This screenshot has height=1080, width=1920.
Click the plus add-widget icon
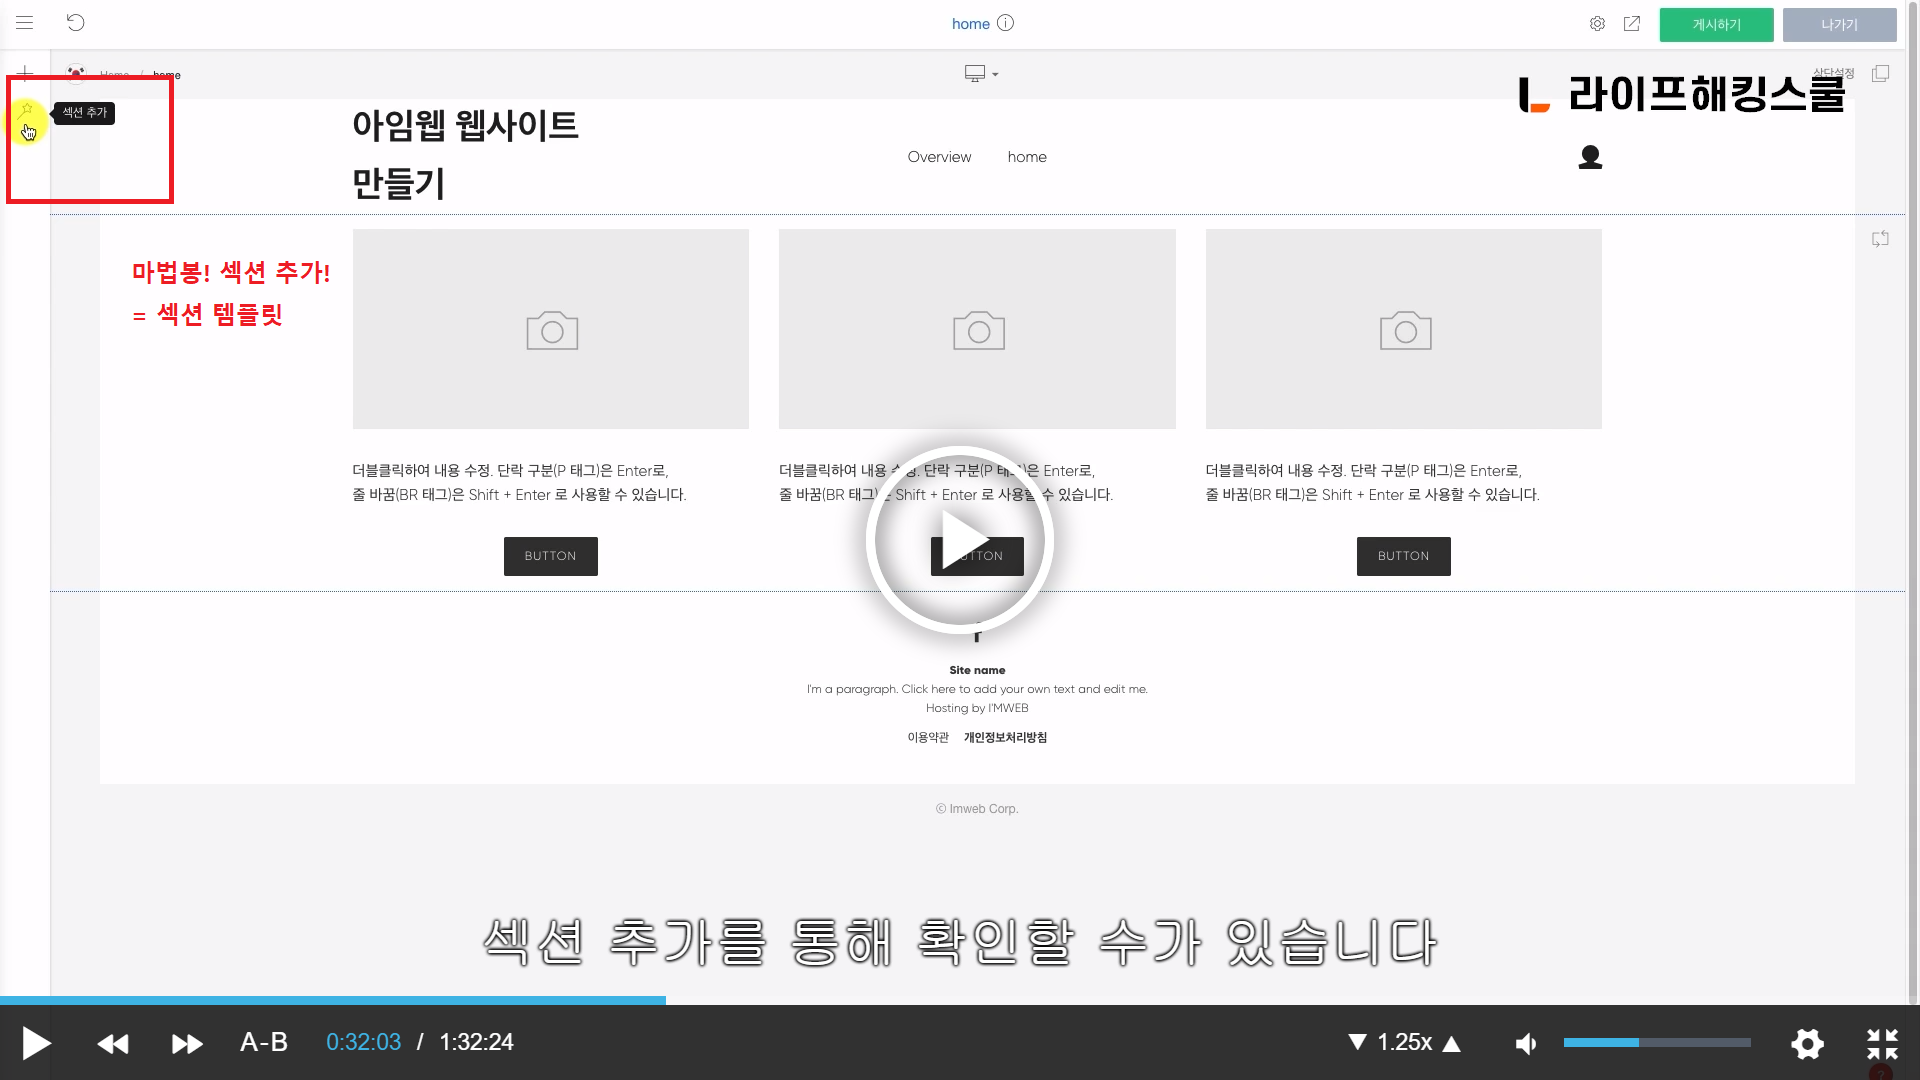tap(25, 73)
